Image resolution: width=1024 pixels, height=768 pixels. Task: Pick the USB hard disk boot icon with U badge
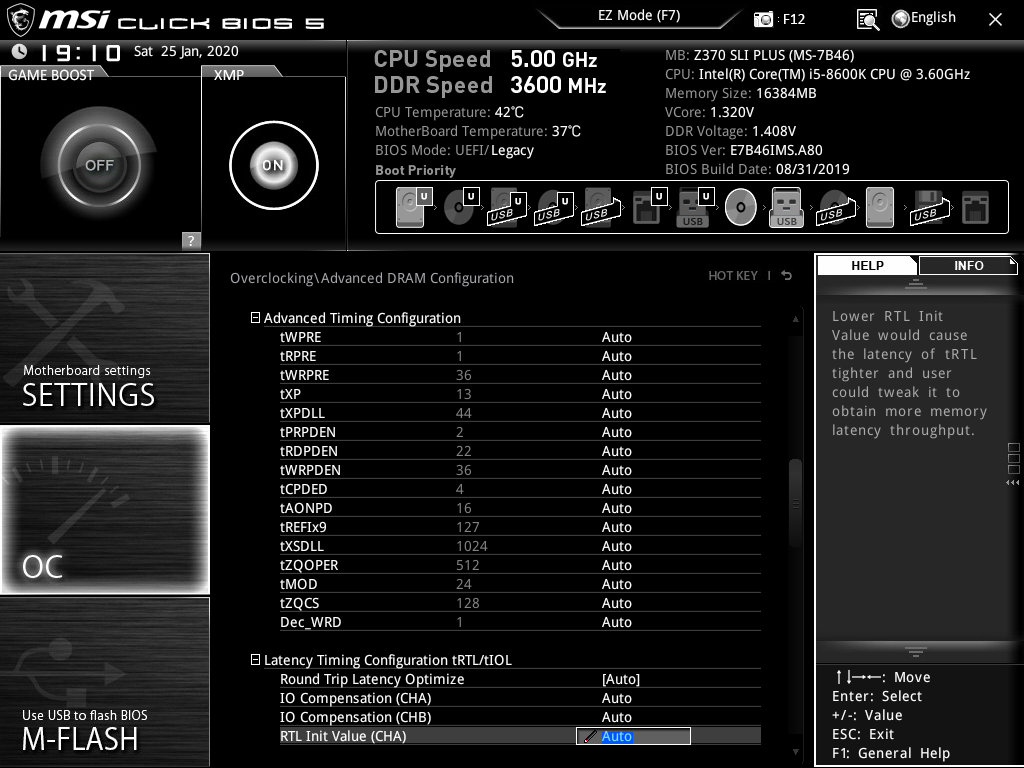coord(507,208)
